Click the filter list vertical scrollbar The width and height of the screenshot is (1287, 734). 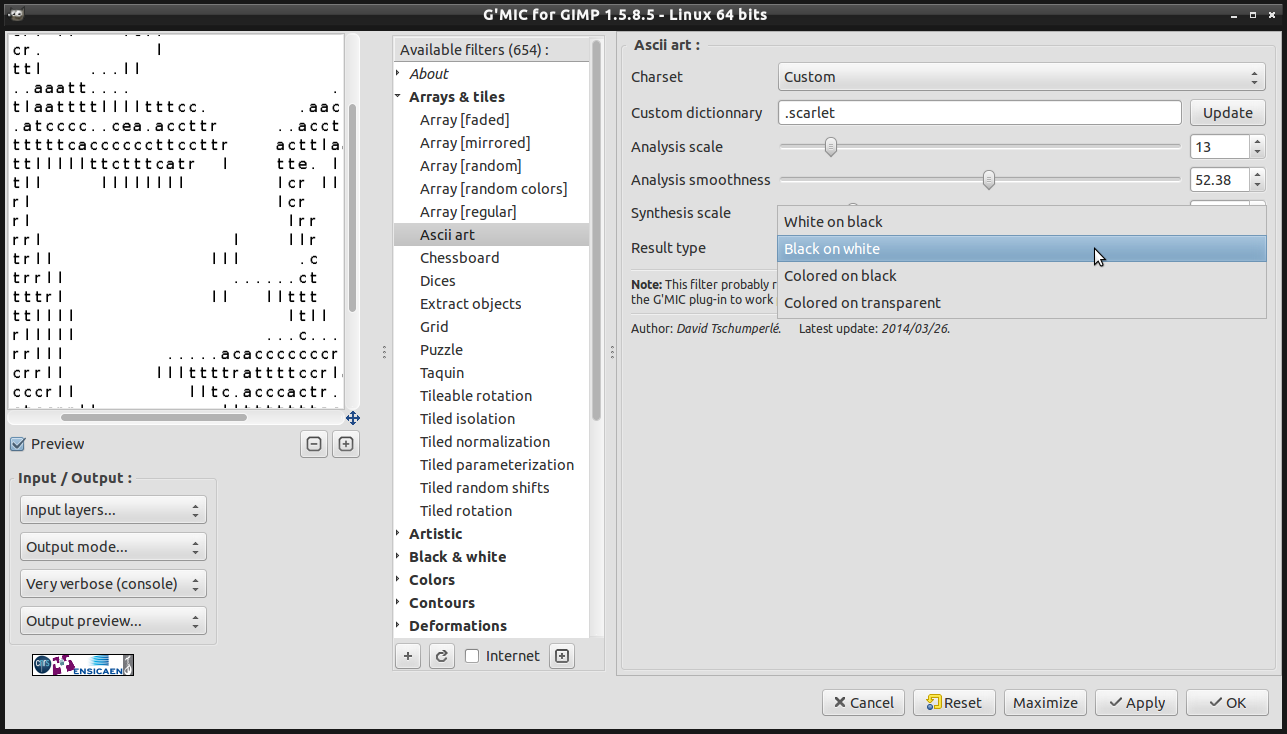[x=597, y=230]
